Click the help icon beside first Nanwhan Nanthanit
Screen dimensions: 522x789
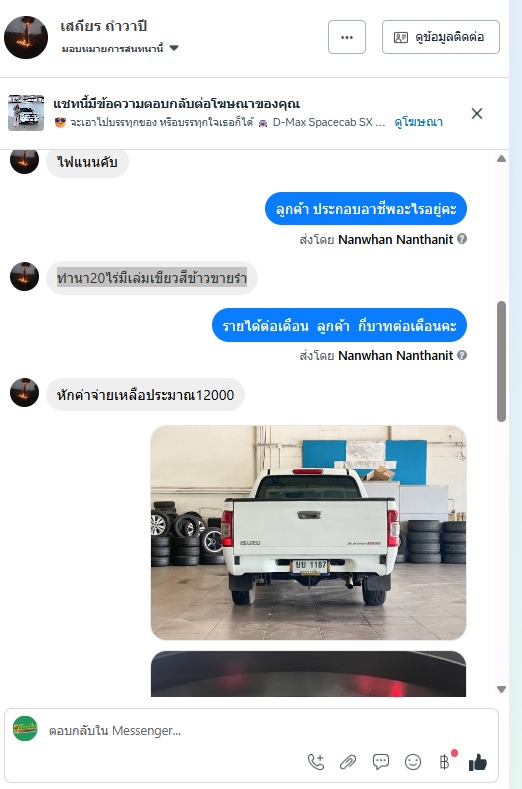[462, 239]
